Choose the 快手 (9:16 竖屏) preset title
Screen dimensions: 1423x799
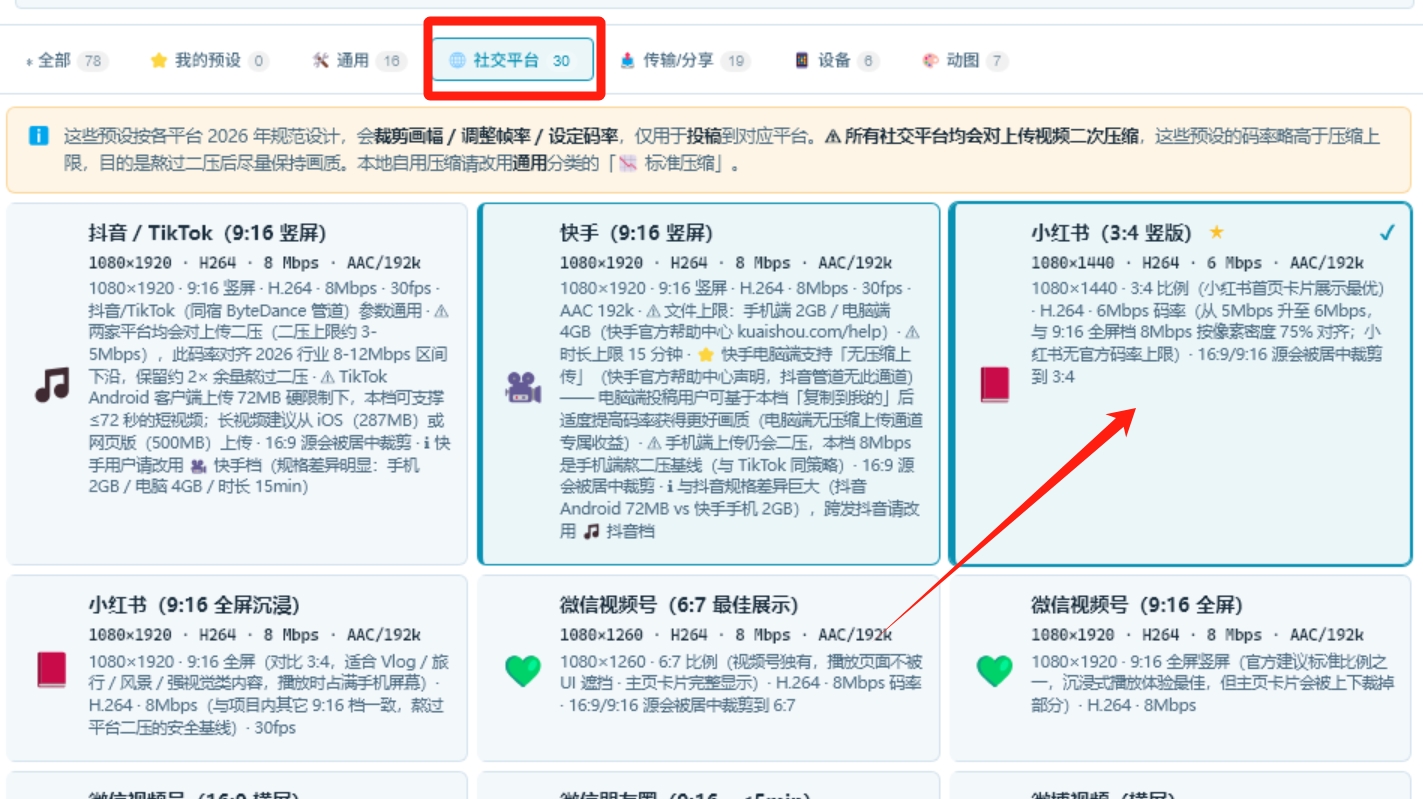click(636, 233)
